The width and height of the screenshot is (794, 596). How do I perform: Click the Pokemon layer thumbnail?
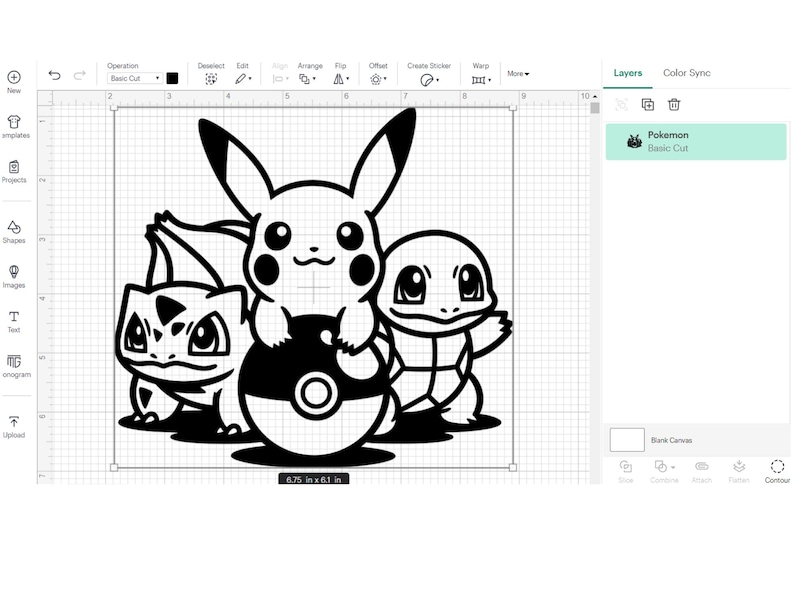[x=634, y=142]
